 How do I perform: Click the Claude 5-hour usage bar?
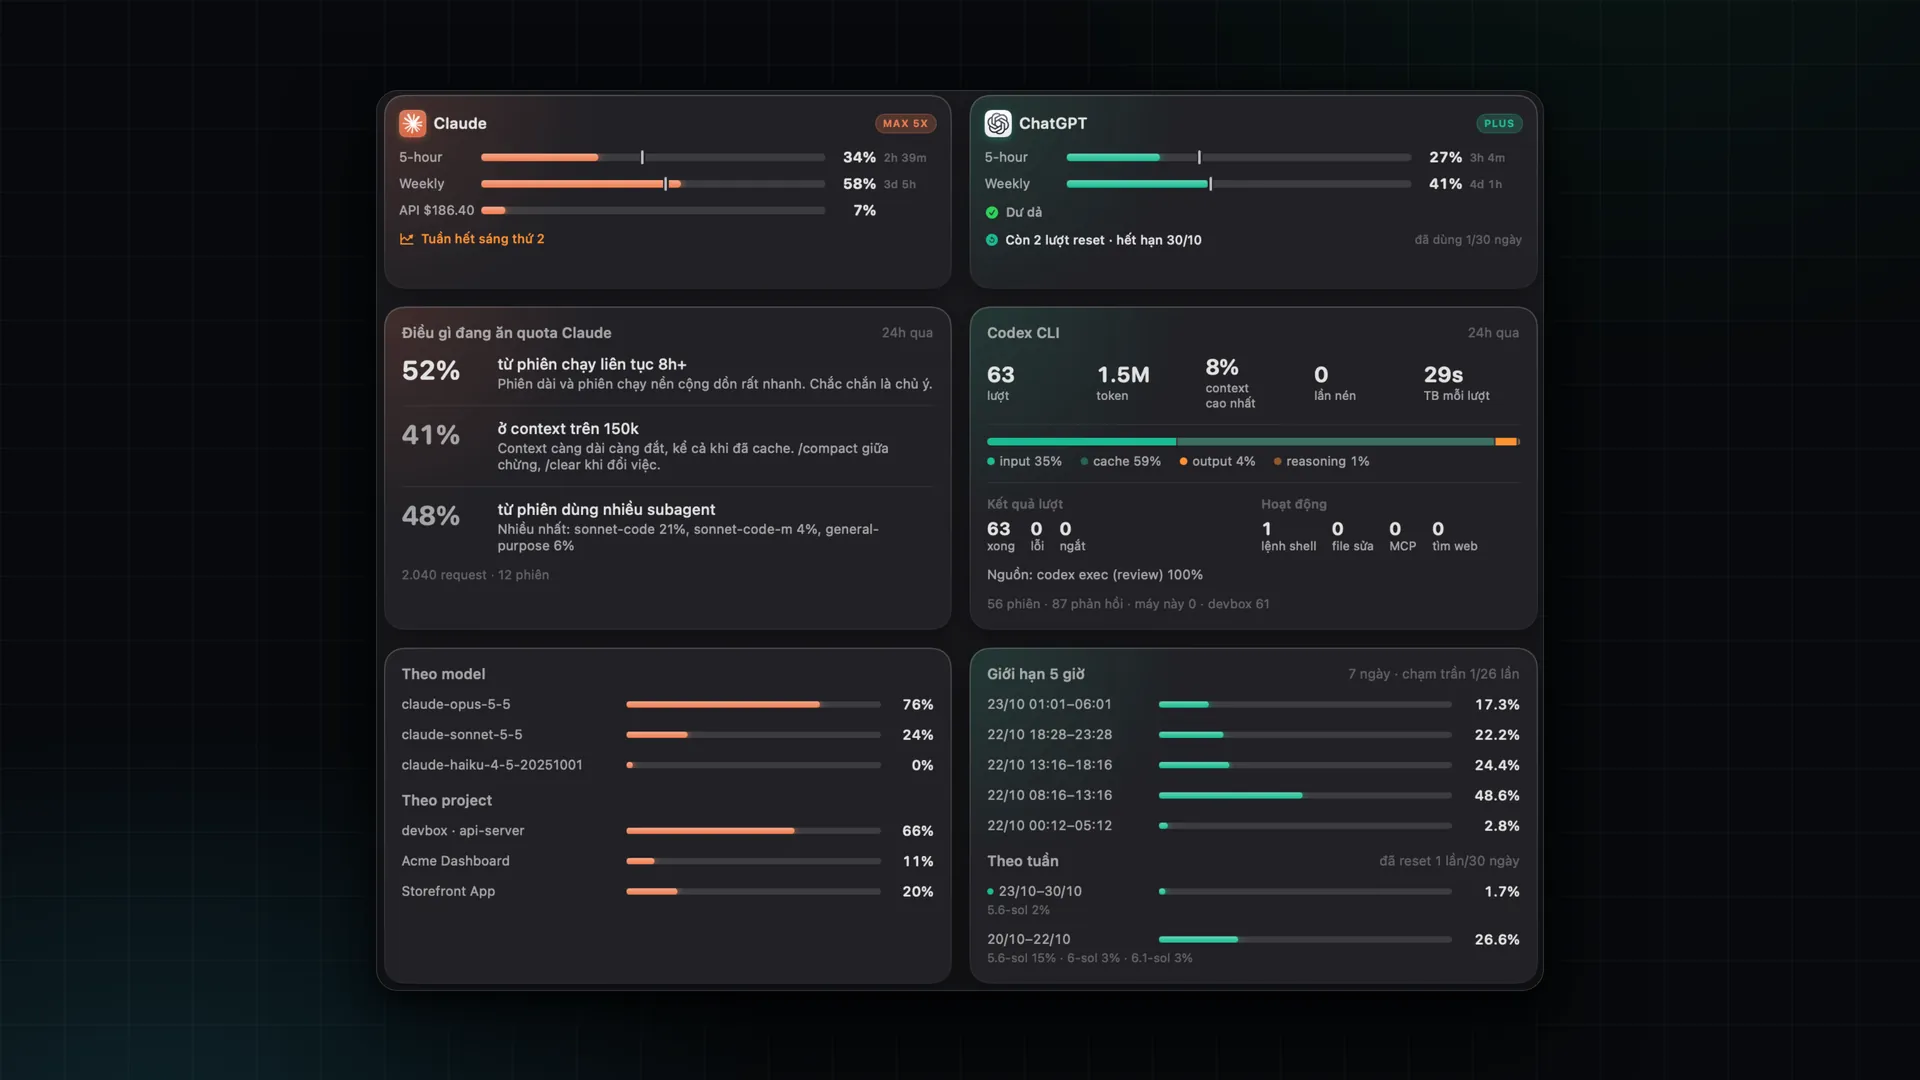[653, 157]
